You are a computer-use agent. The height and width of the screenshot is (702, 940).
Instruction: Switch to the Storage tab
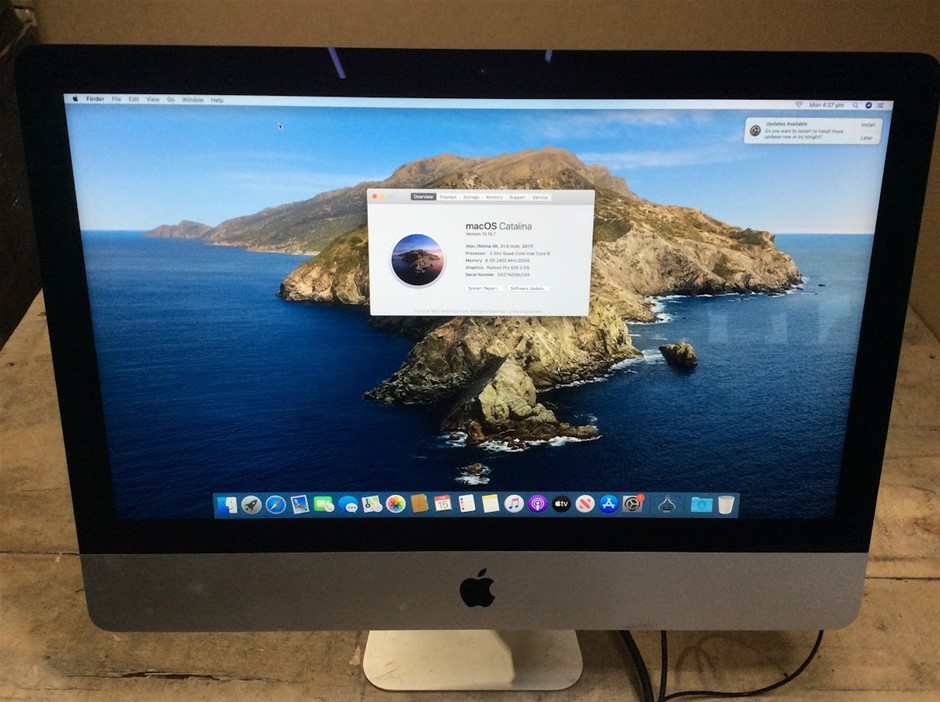[471, 197]
